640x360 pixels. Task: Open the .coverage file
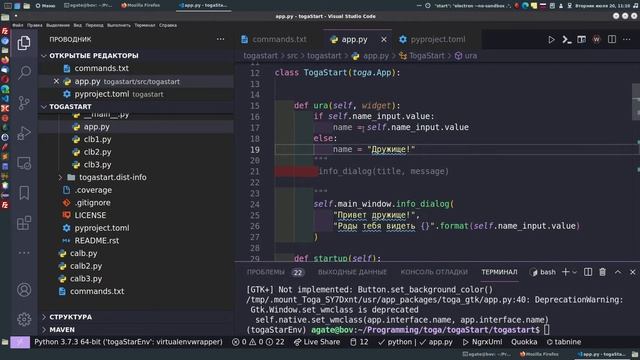point(93,190)
